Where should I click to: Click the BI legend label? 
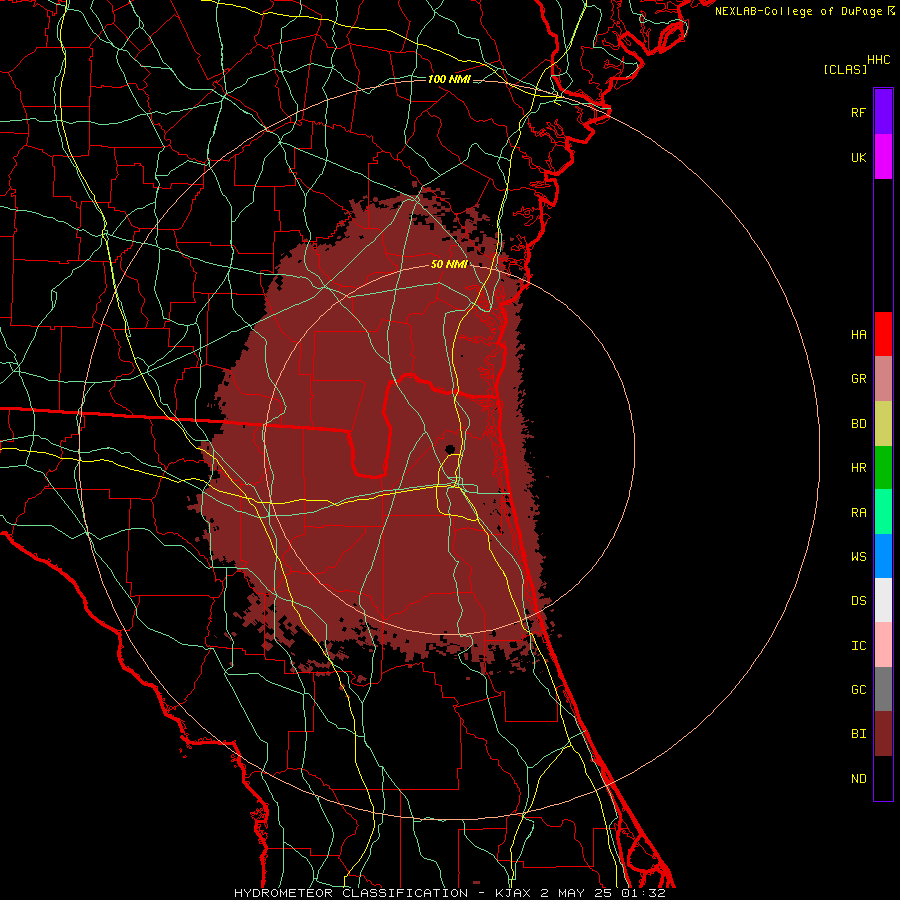tap(858, 734)
